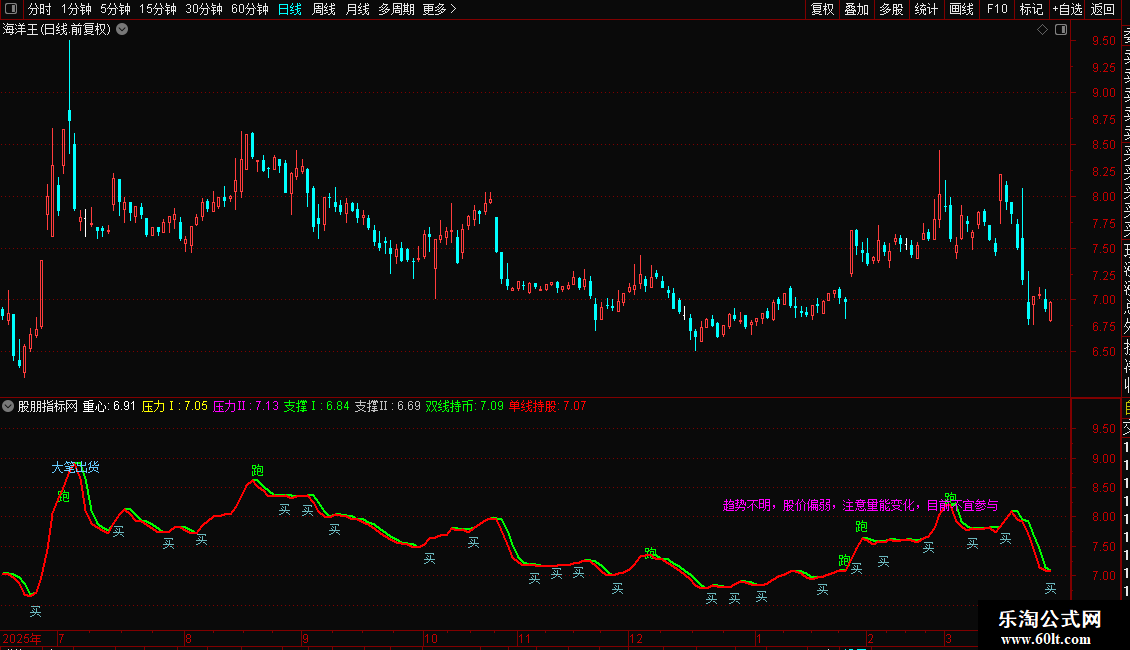Click month 7 on the time axis

(61, 638)
